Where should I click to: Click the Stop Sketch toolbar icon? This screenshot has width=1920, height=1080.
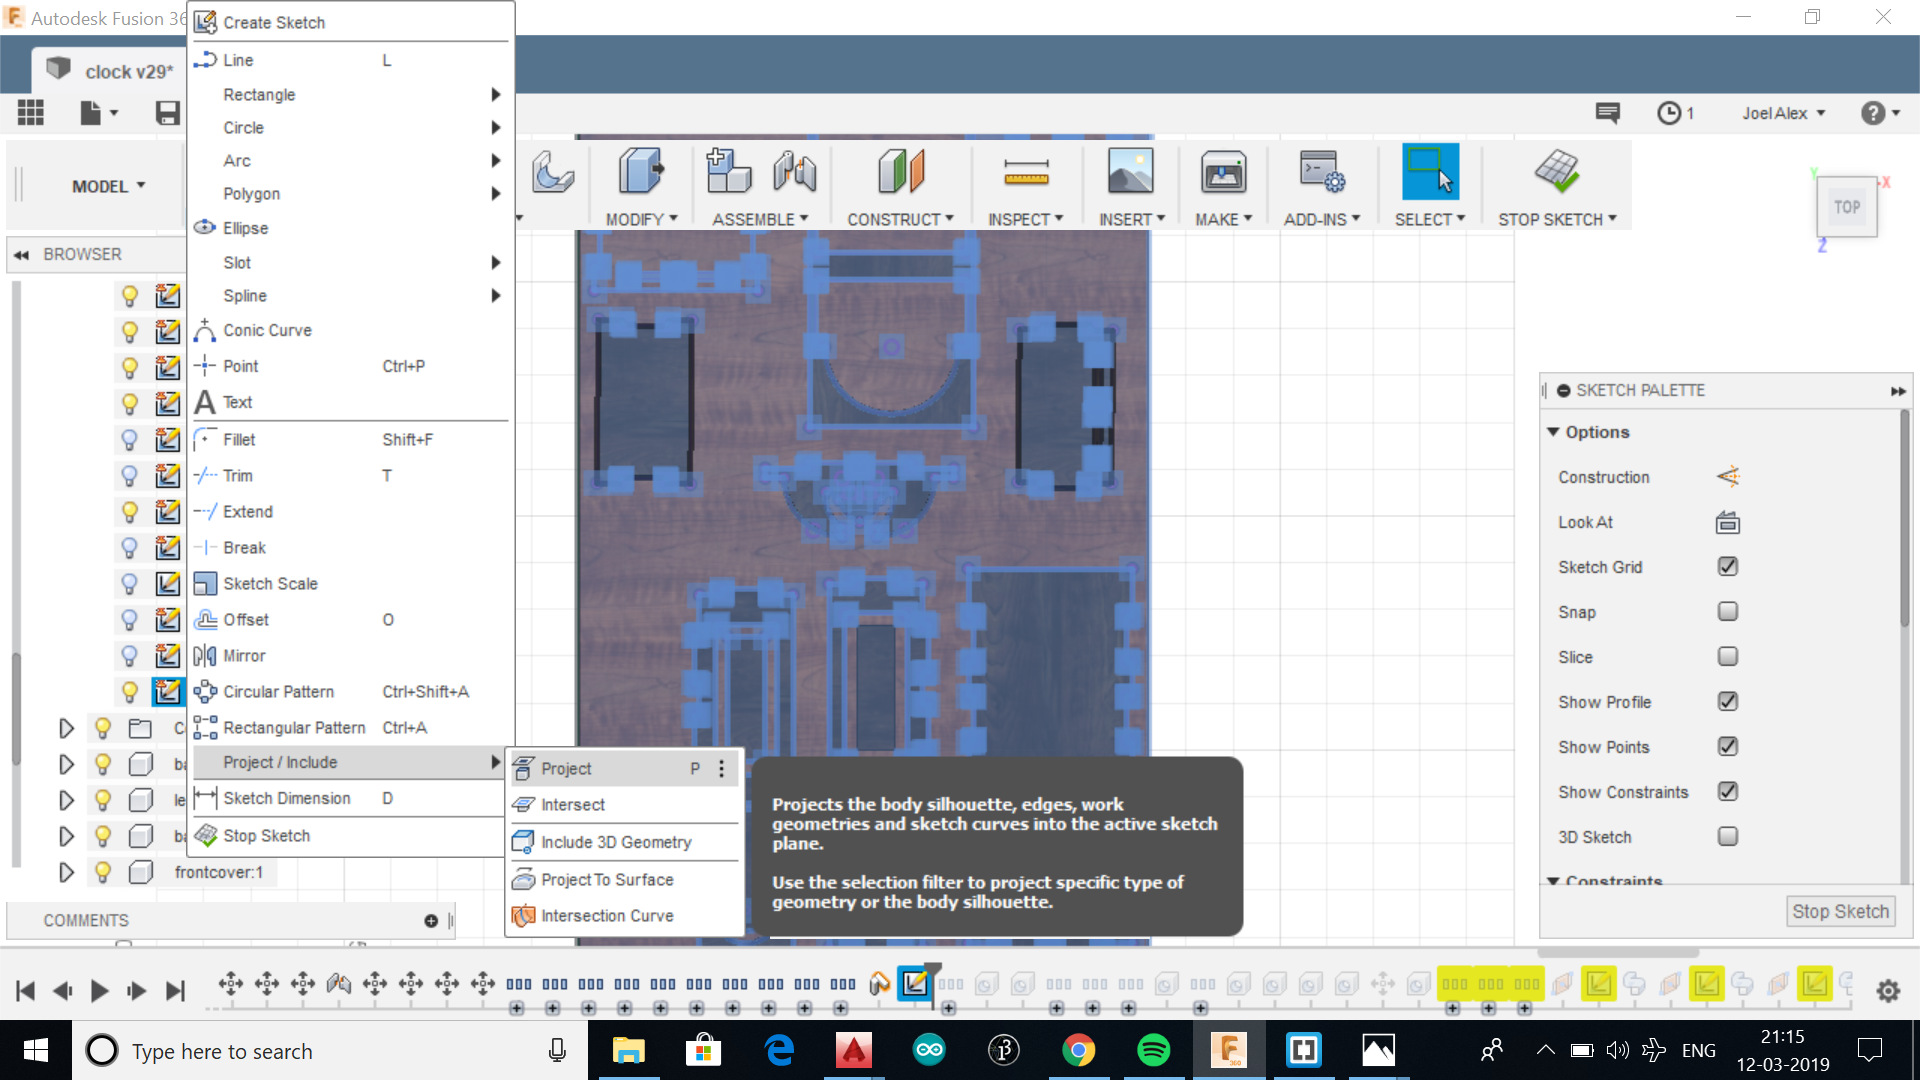1556,172
